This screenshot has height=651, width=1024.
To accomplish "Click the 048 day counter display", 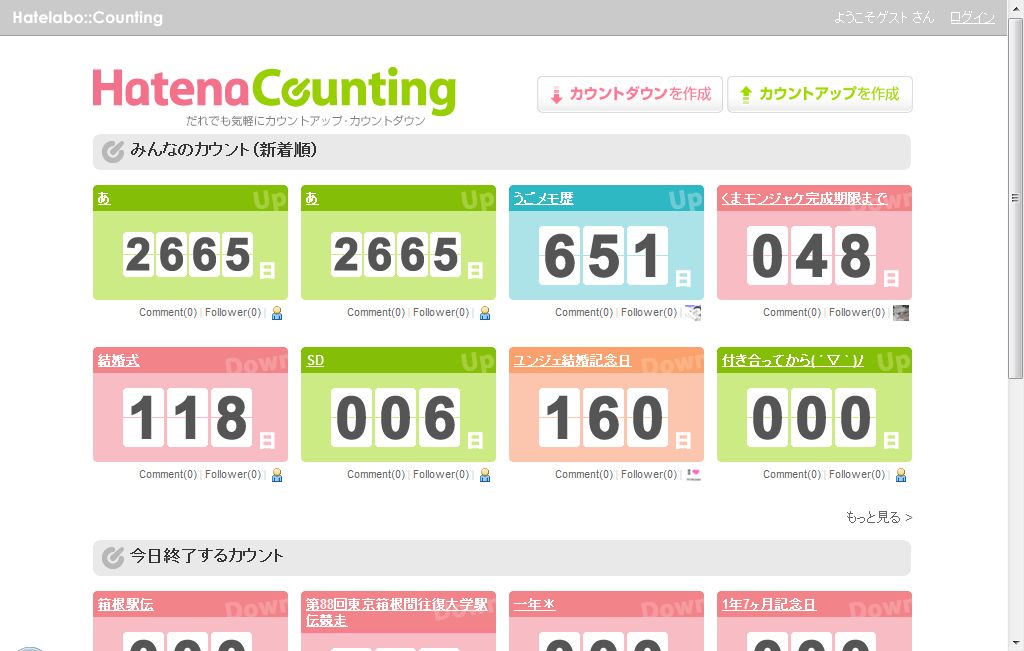I will [x=811, y=255].
